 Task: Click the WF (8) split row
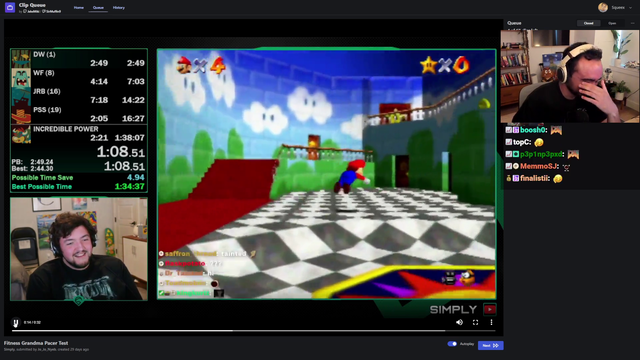point(78,78)
